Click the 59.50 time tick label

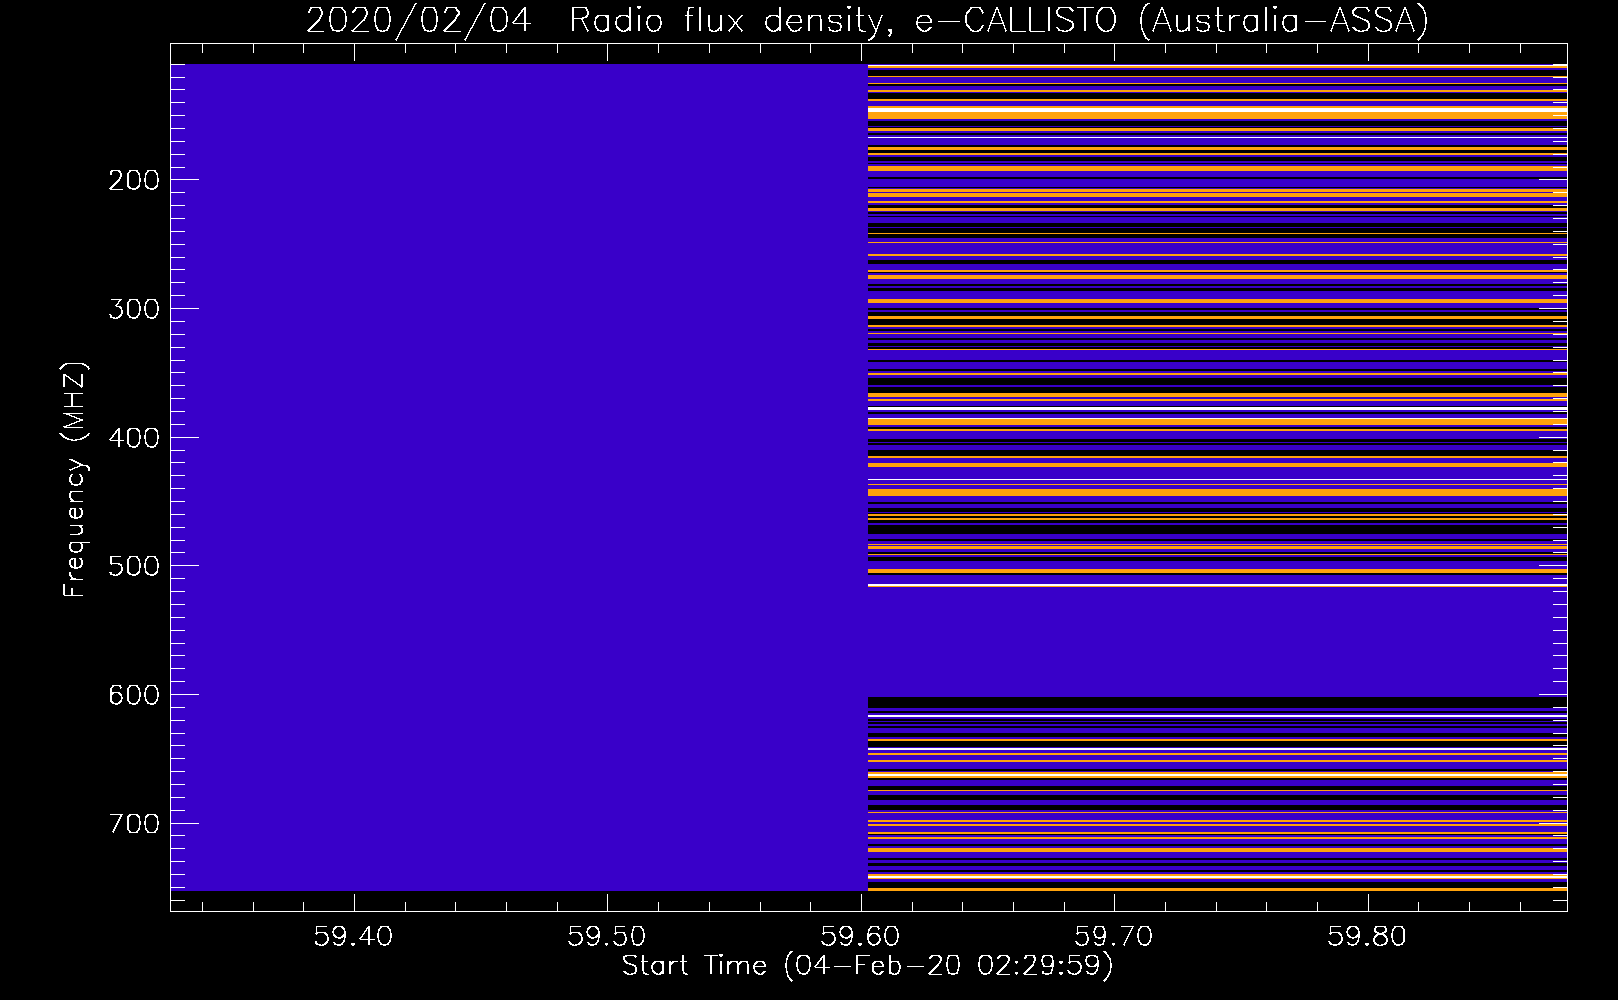(x=606, y=937)
